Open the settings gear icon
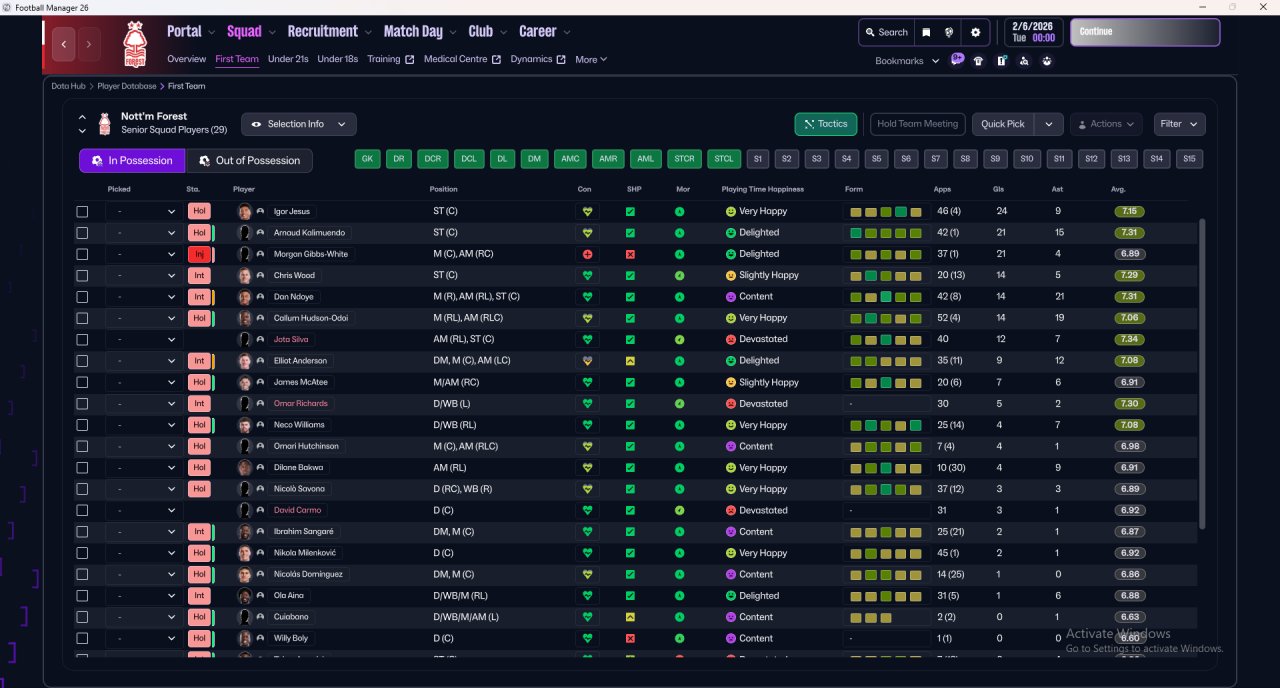 [x=975, y=32]
